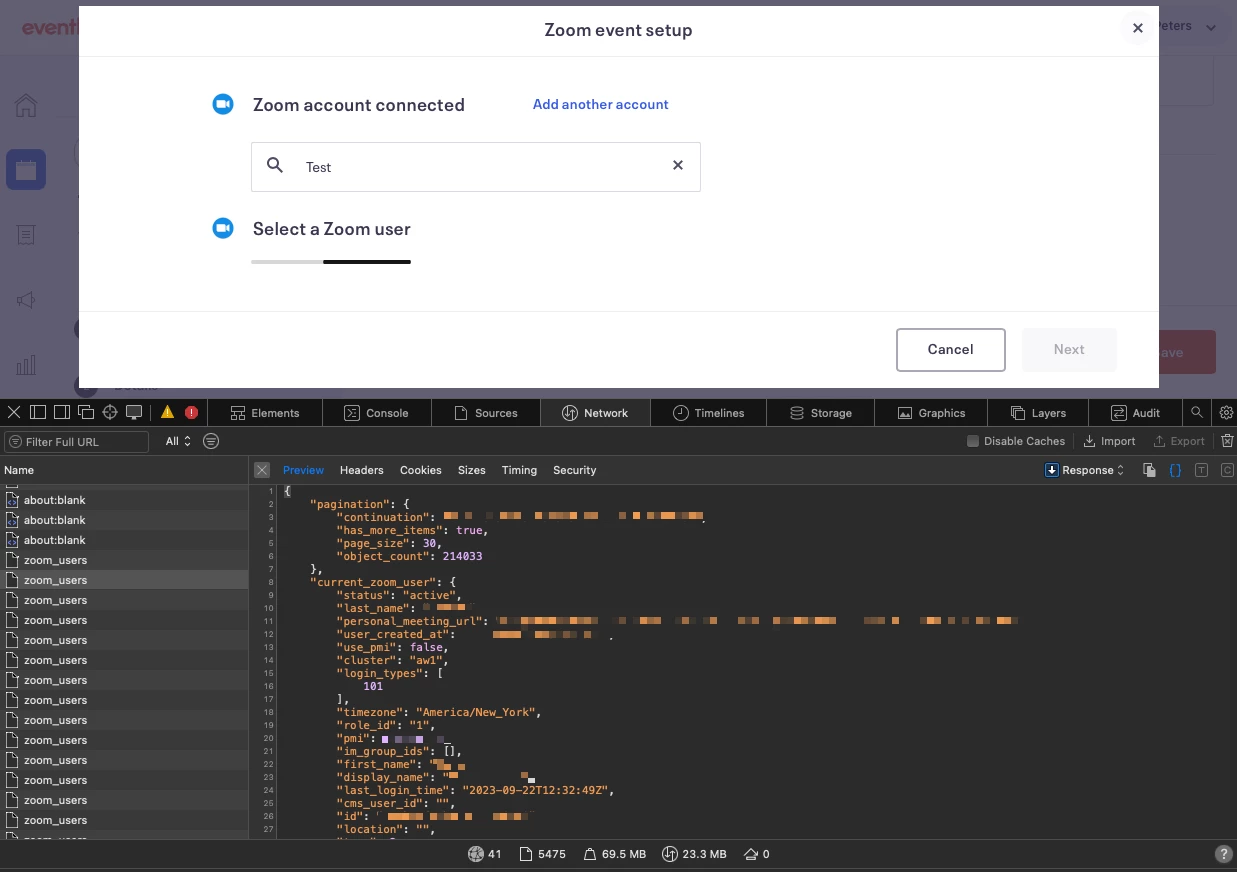This screenshot has width=1237, height=872.
Task: Click the Cancel button
Action: (950, 349)
